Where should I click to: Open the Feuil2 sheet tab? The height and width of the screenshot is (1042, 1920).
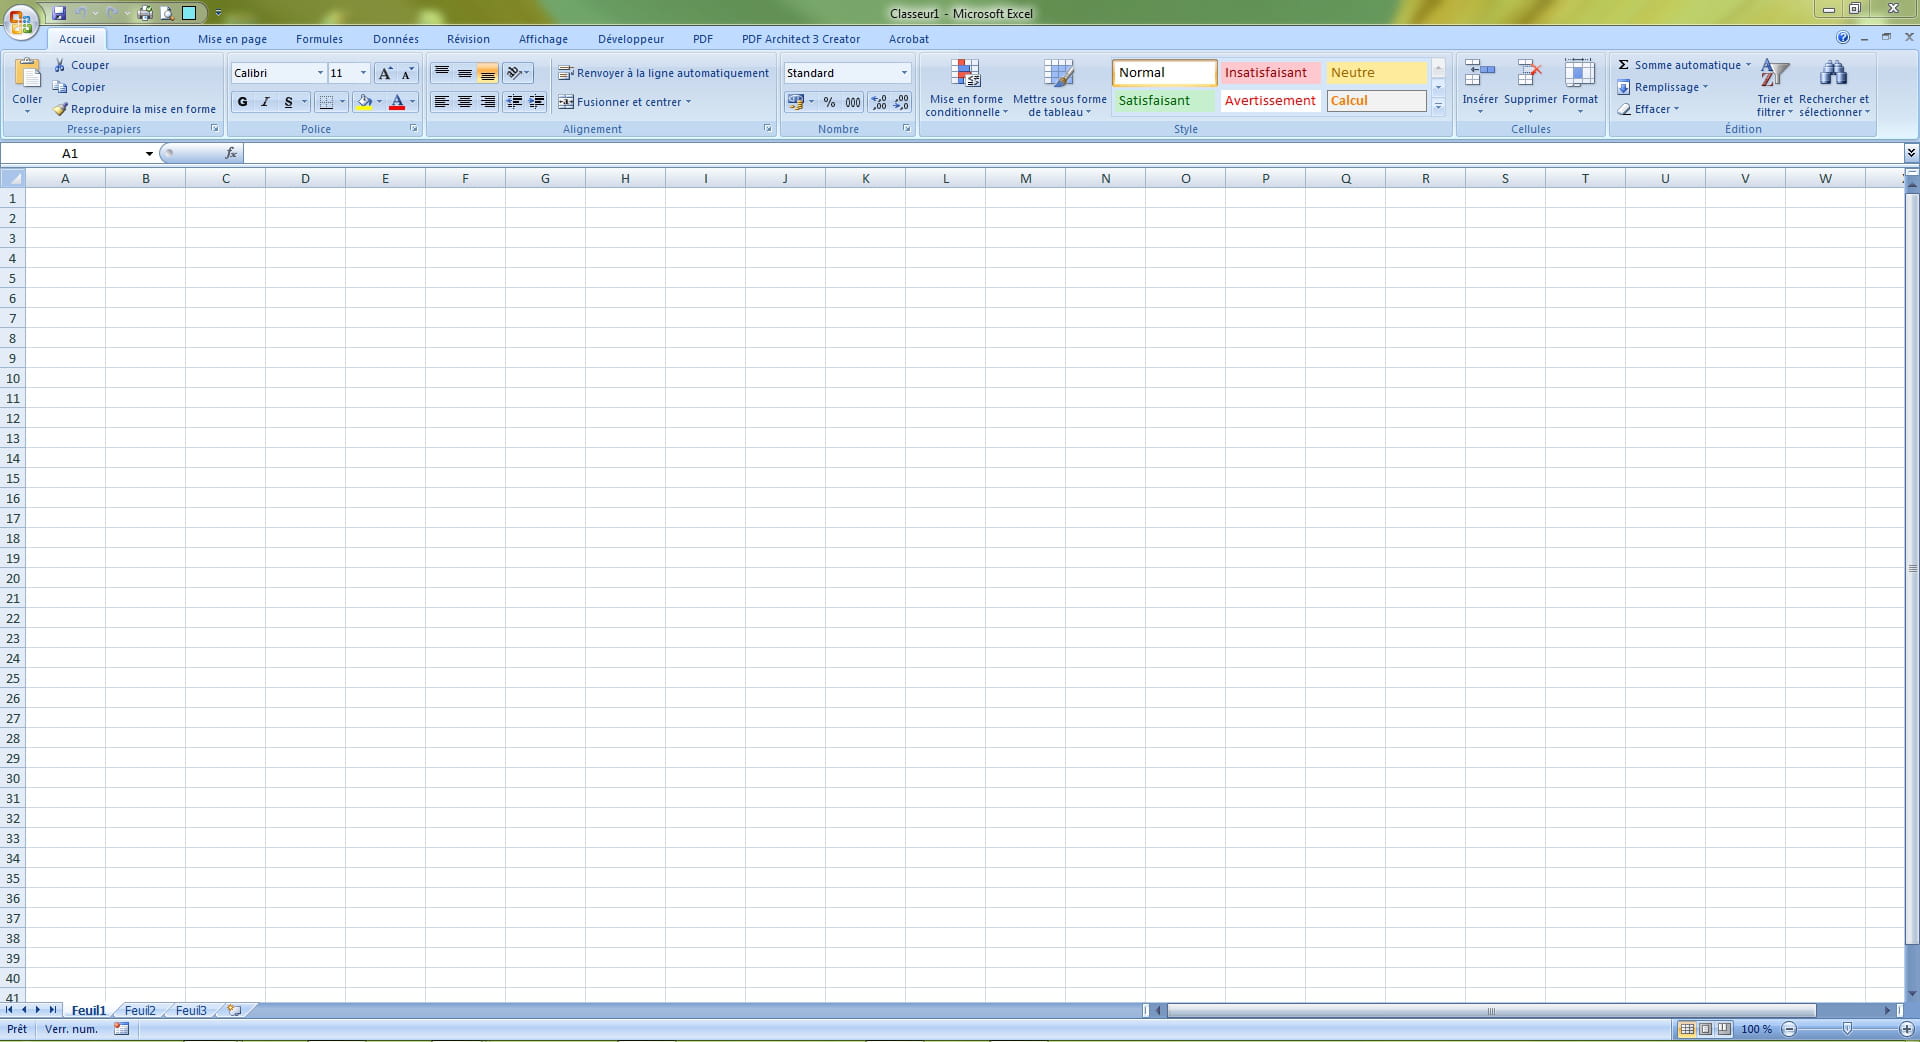140,1011
